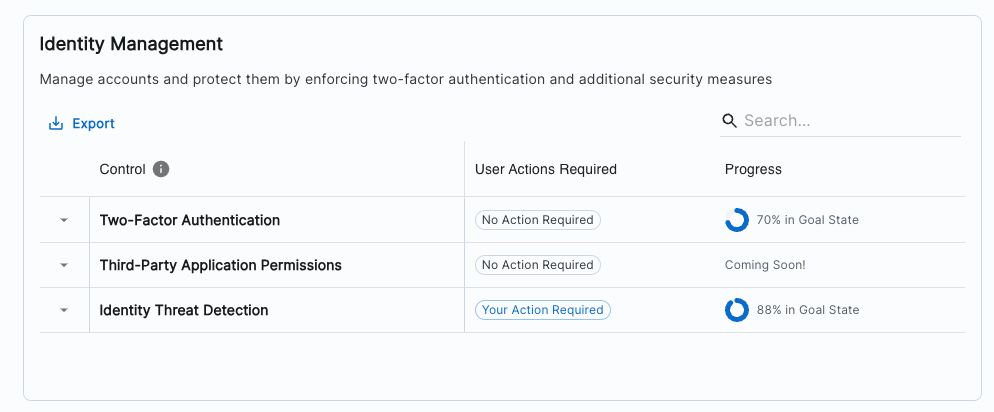
Task: Open the Two-Factor Authentication control name
Action: point(190,220)
